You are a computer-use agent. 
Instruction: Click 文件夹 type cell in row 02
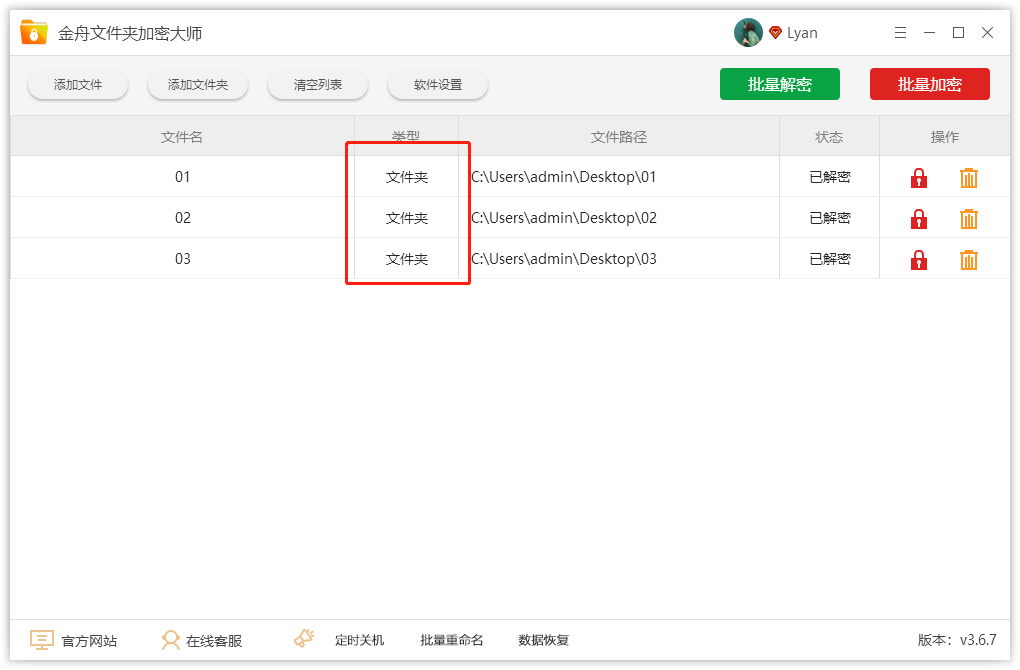pyautogui.click(x=407, y=218)
